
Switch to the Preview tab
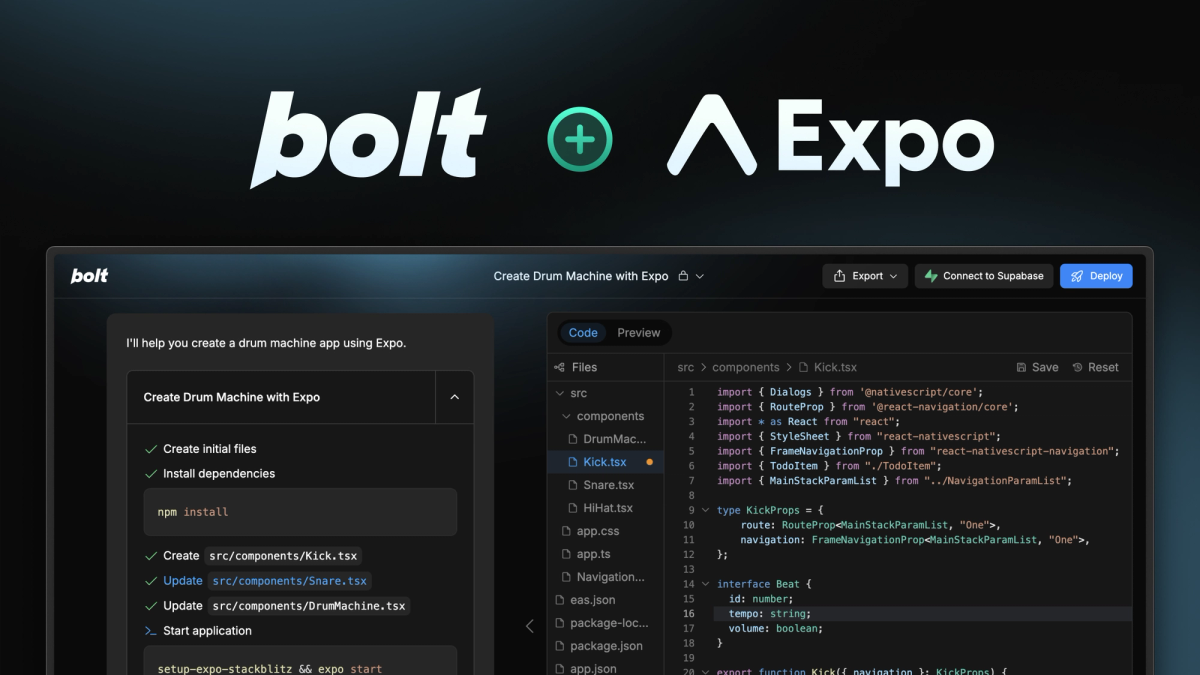point(639,333)
